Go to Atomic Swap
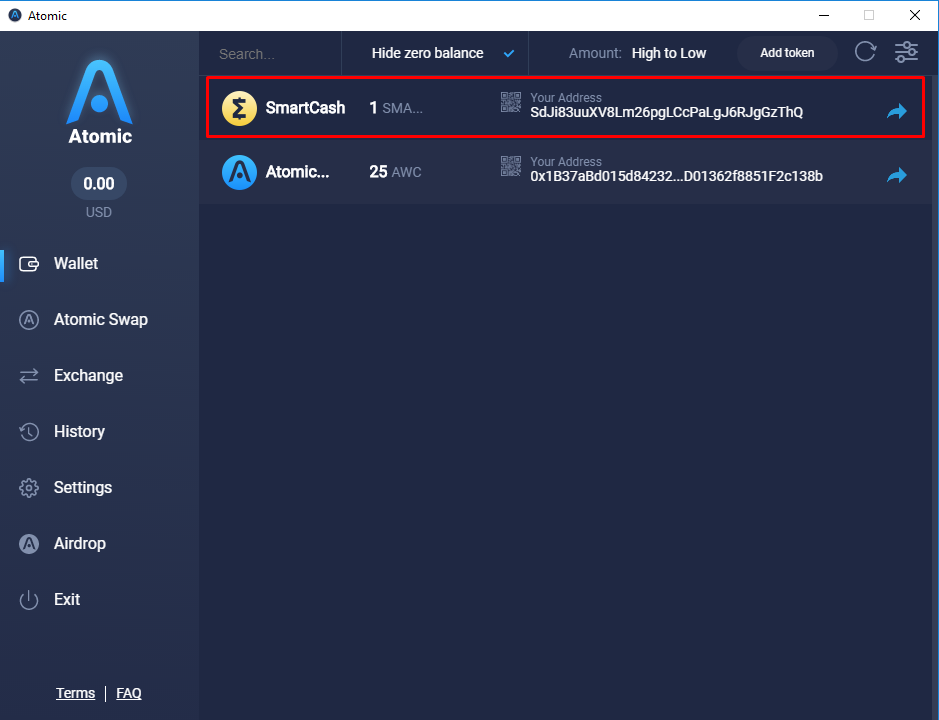 click(101, 320)
